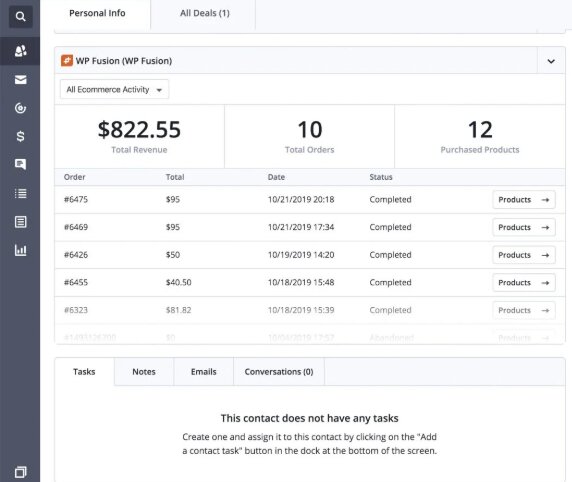Collapse the WP Fusion panel chevron
This screenshot has height=482, width=572.
click(x=551, y=61)
